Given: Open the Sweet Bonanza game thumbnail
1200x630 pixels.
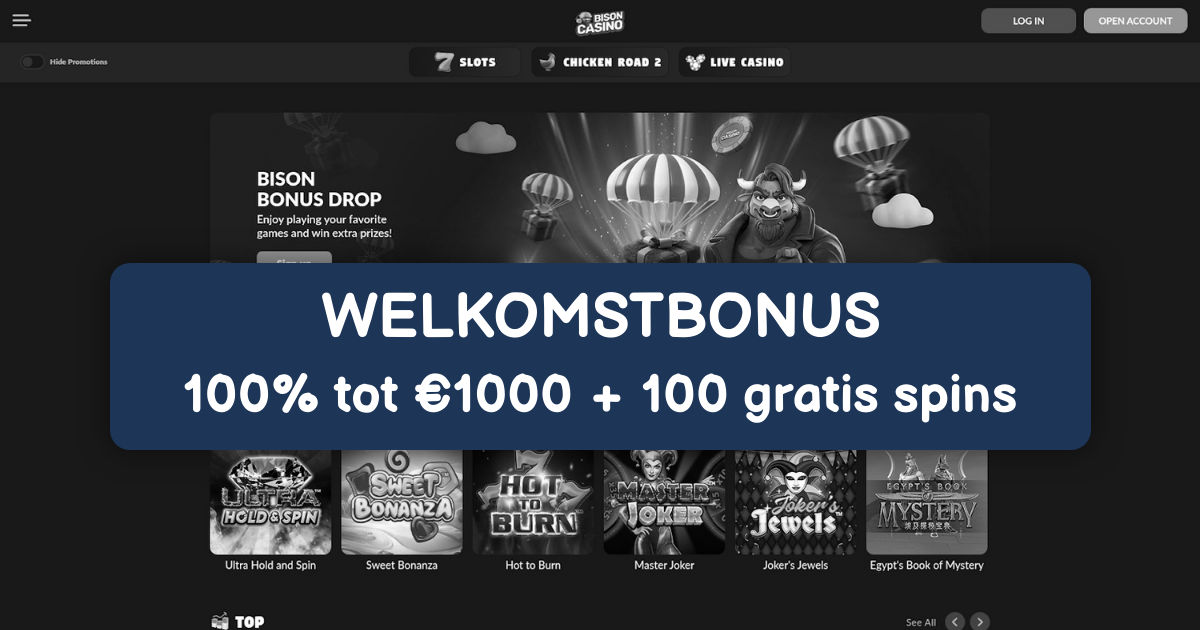Looking at the screenshot, I should click(402, 502).
